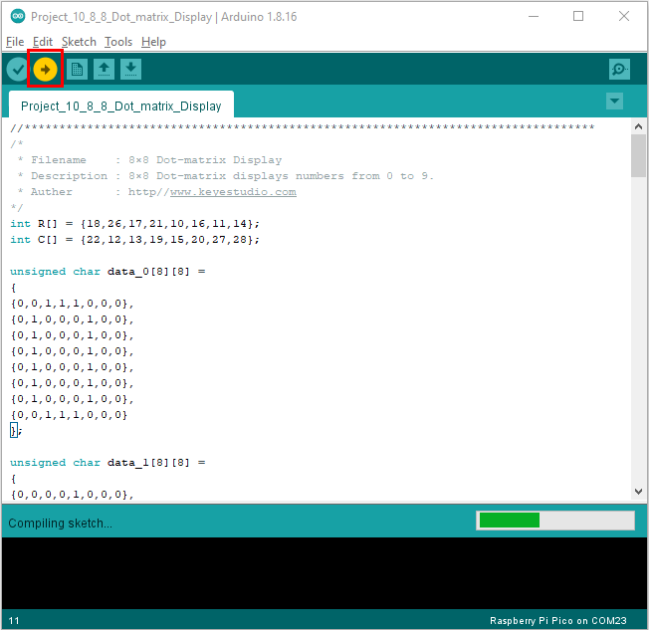This screenshot has width=650, height=631.
Task: Create a new sketch with New icon
Action: pos(77,69)
